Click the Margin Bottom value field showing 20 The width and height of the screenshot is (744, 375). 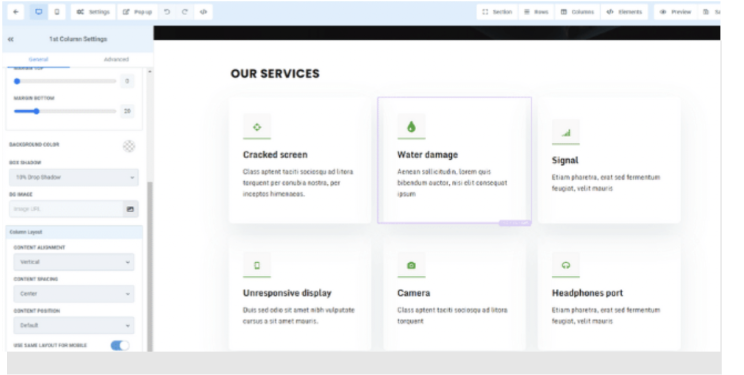pos(127,111)
